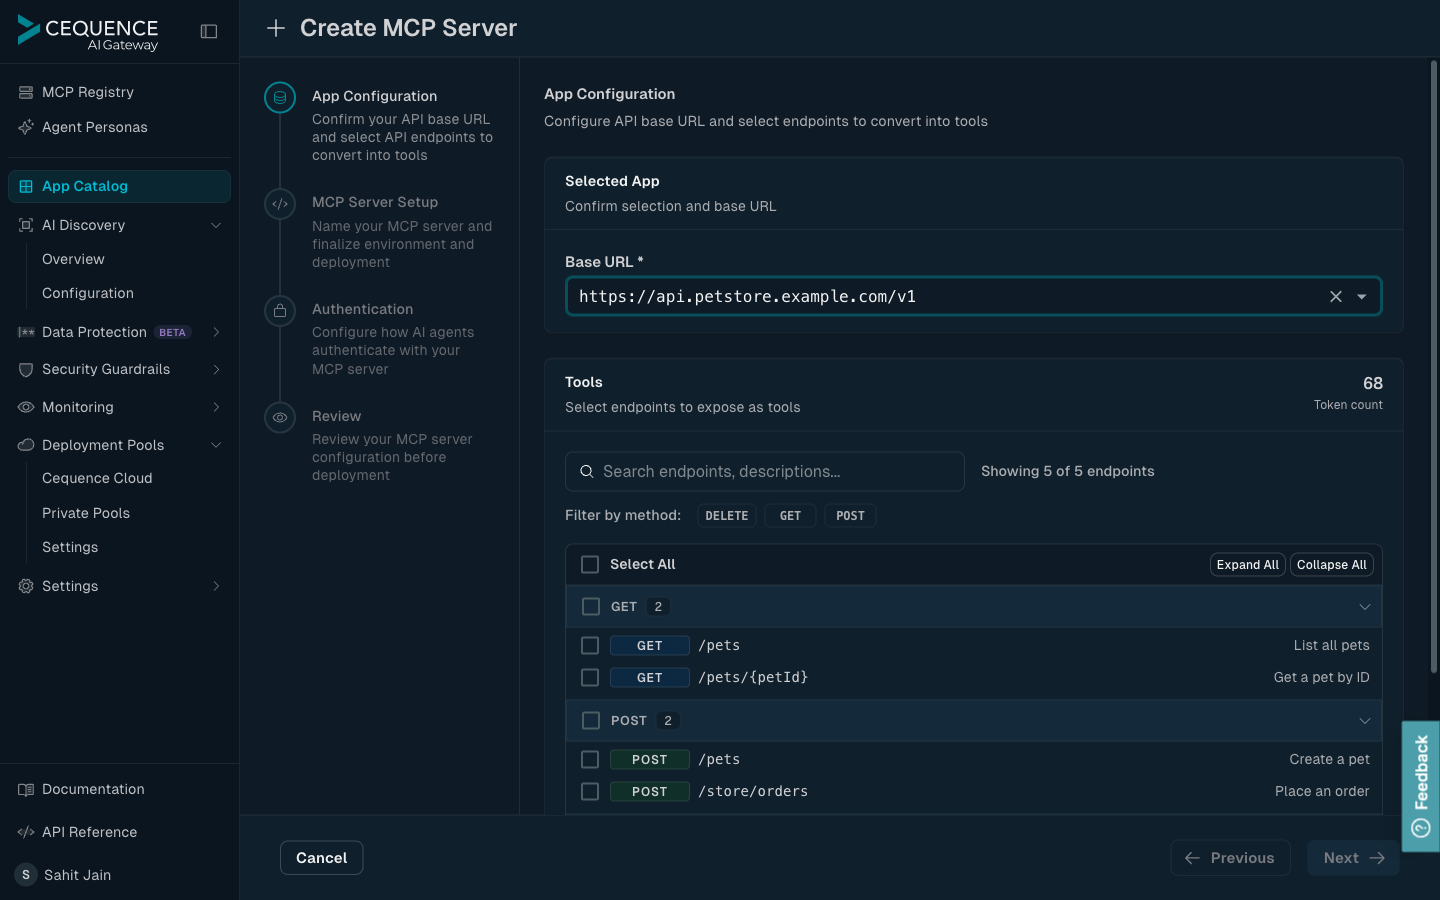Viewport: 1440px width, 900px height.
Task: Expand the Monitoring submenu chevron
Action: pyautogui.click(x=216, y=407)
